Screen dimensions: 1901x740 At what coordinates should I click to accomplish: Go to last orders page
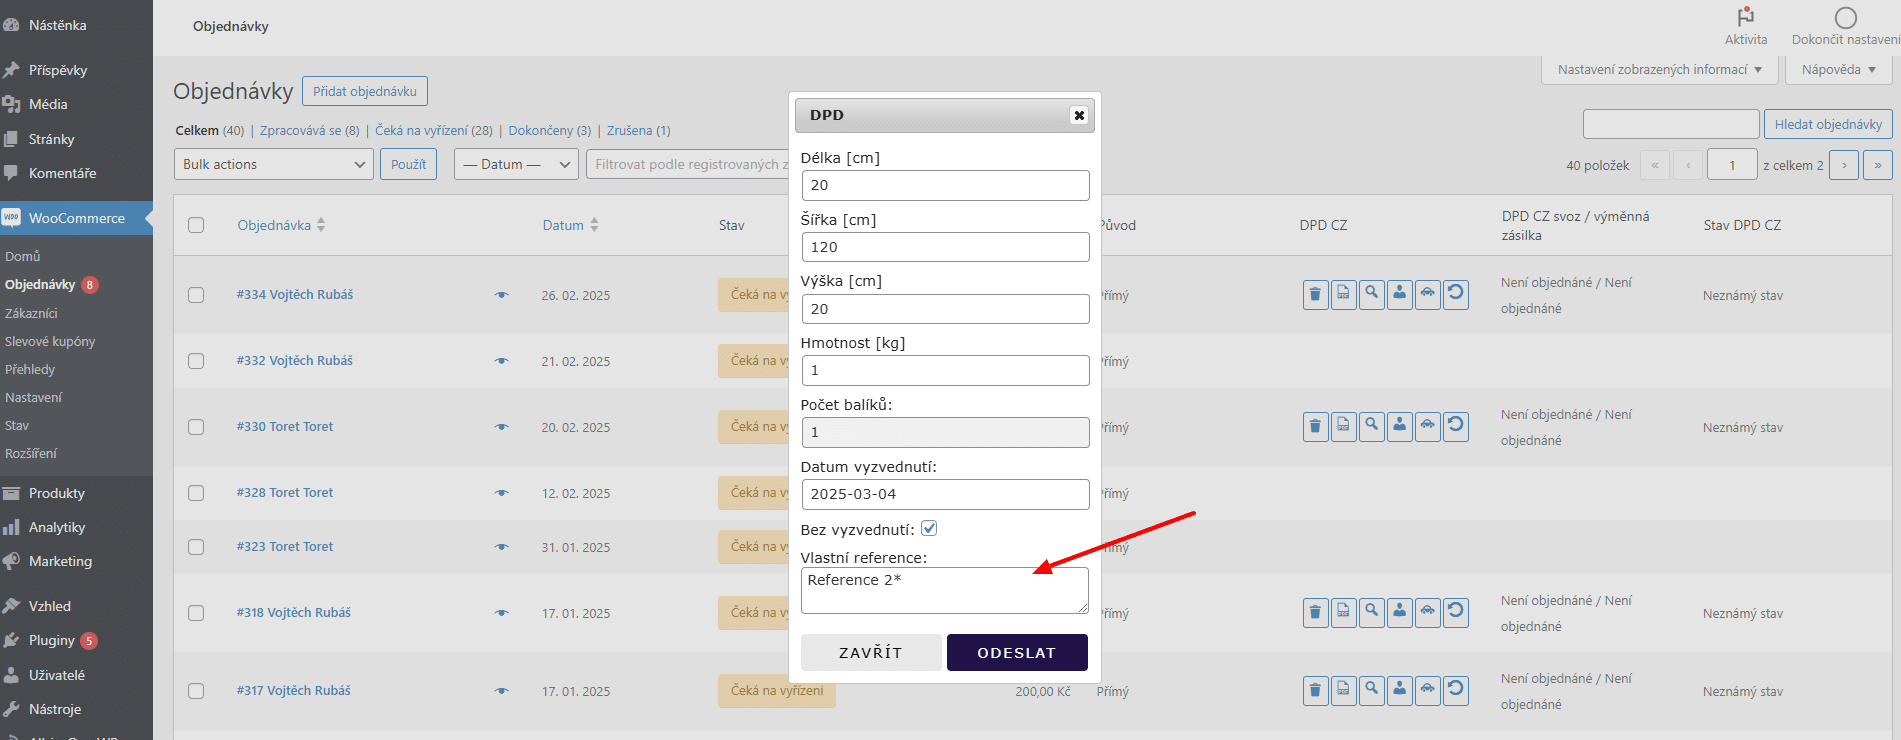point(1878,165)
